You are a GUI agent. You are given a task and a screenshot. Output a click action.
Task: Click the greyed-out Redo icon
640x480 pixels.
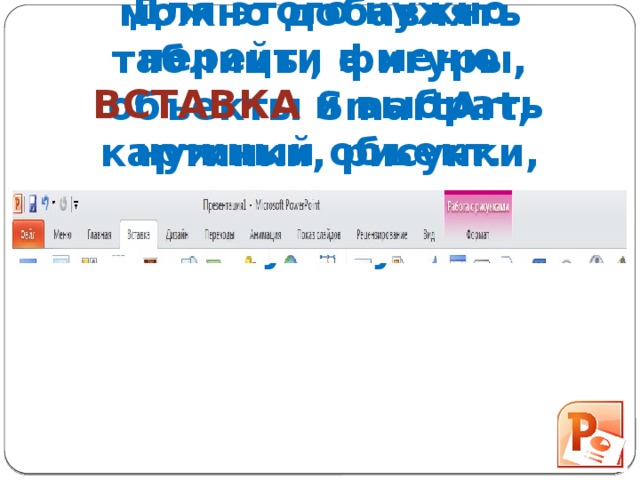pyautogui.click(x=63, y=203)
